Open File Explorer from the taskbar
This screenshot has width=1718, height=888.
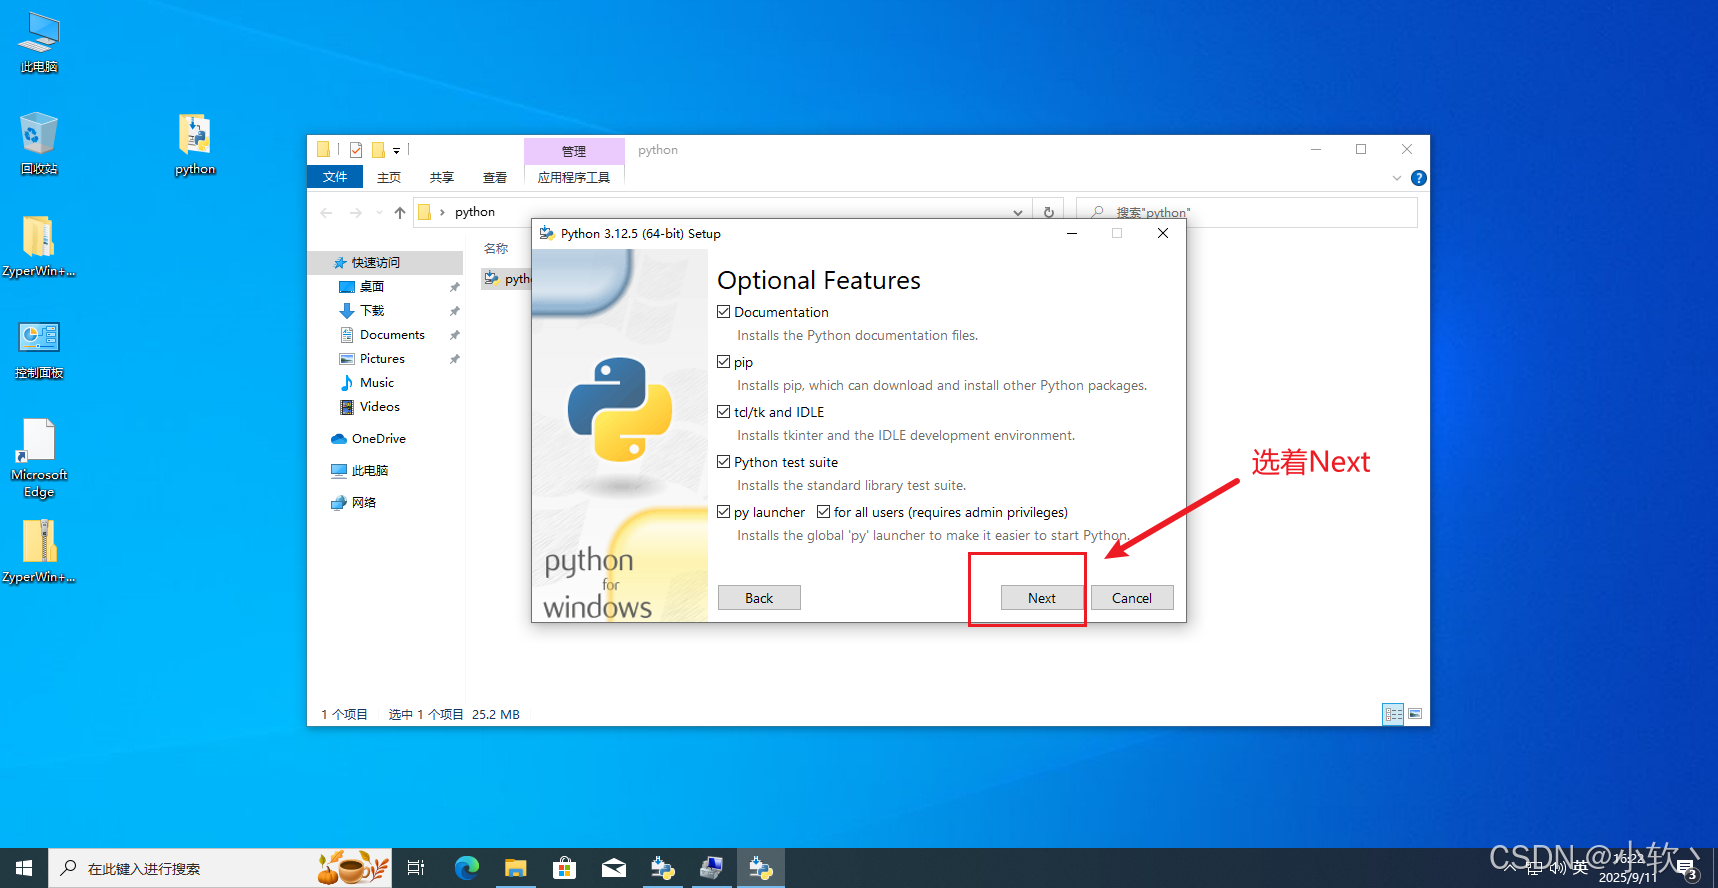click(516, 868)
